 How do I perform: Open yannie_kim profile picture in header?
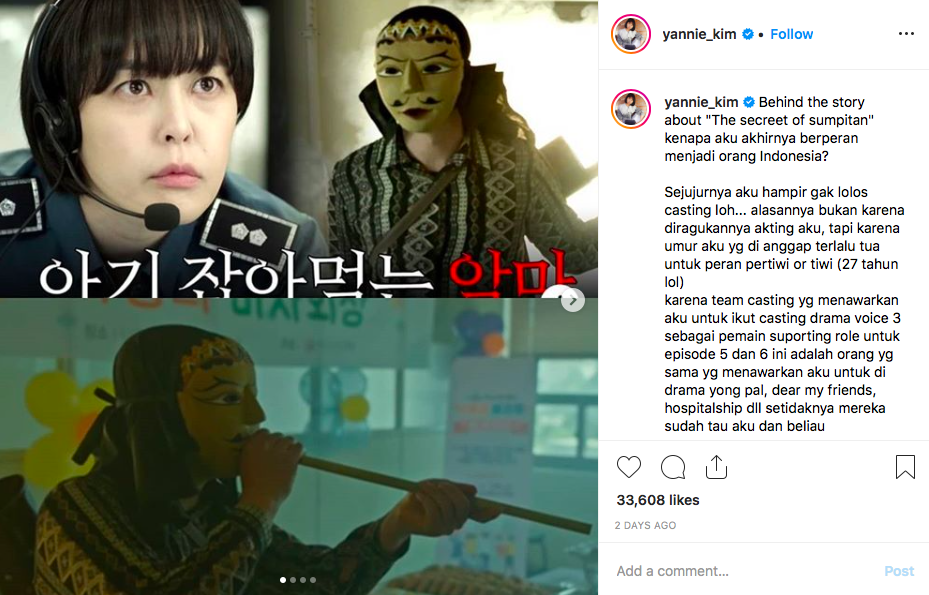click(631, 34)
